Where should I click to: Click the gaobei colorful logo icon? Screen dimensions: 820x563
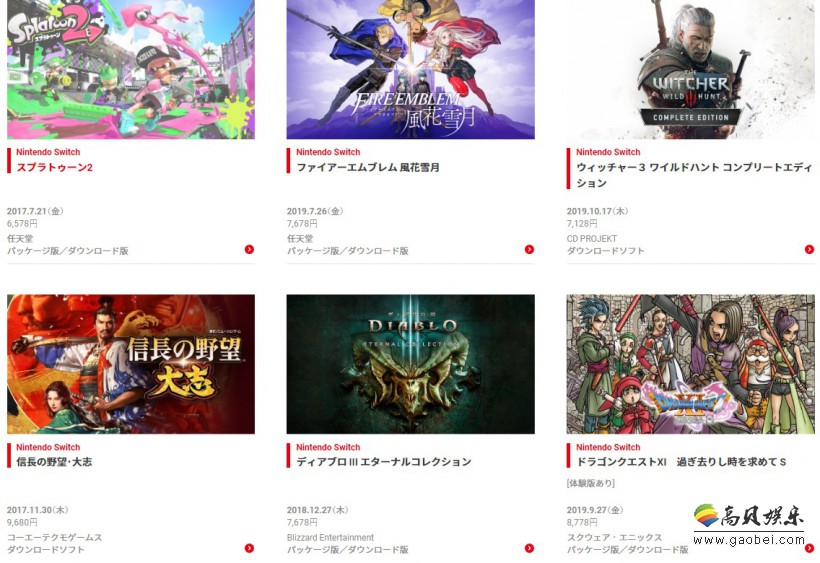[x=706, y=516]
